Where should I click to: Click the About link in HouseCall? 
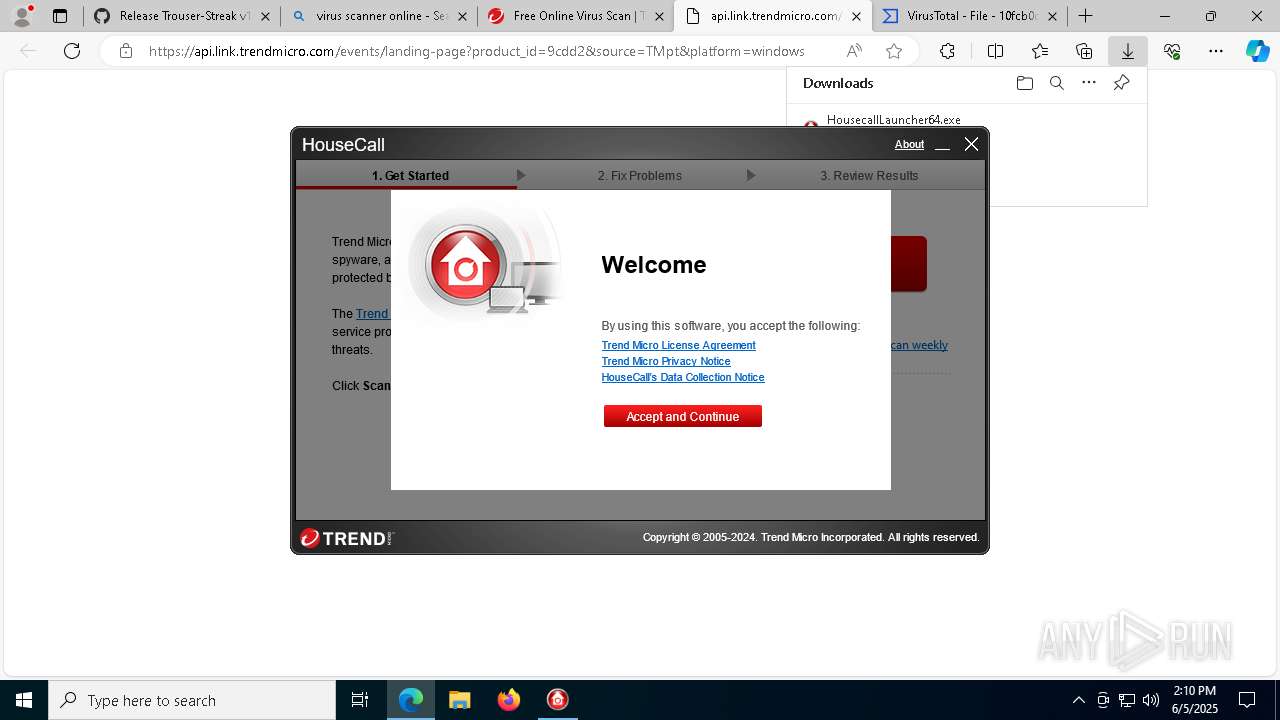(x=909, y=145)
